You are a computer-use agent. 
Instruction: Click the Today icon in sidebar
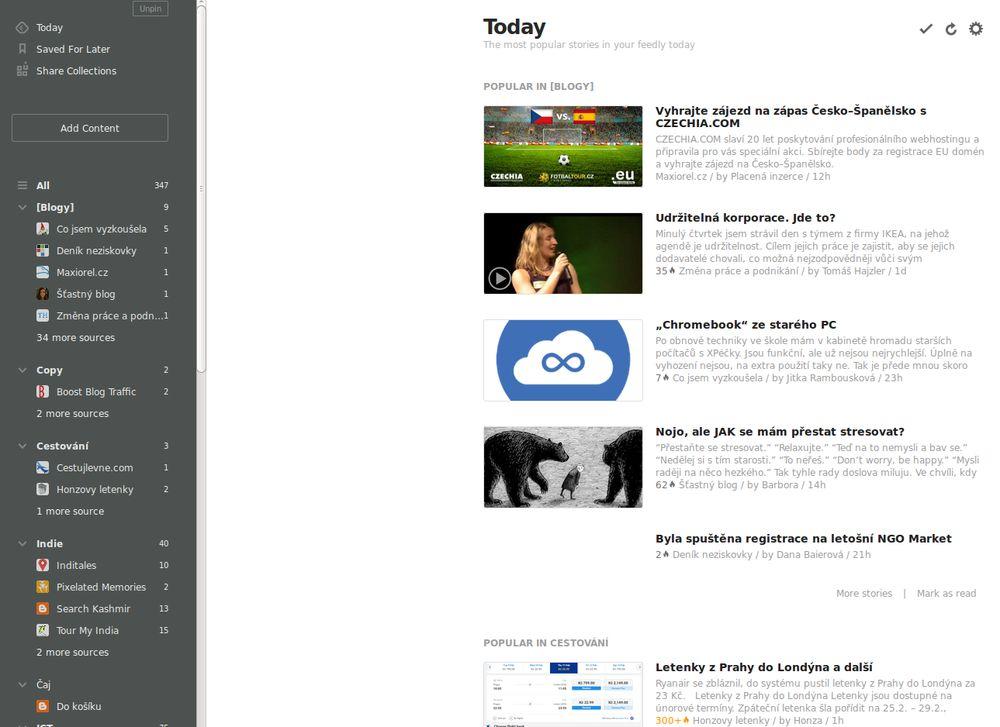point(22,27)
